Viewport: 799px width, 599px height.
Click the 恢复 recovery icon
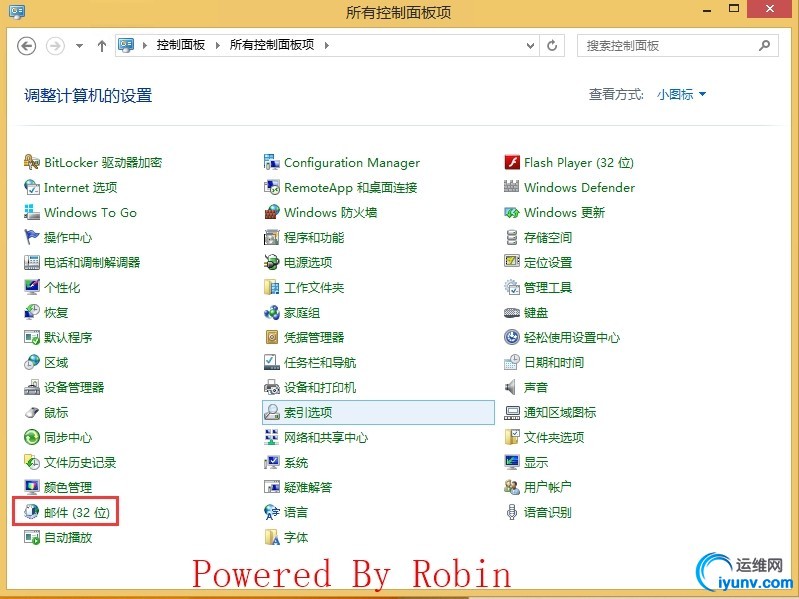click(32, 312)
